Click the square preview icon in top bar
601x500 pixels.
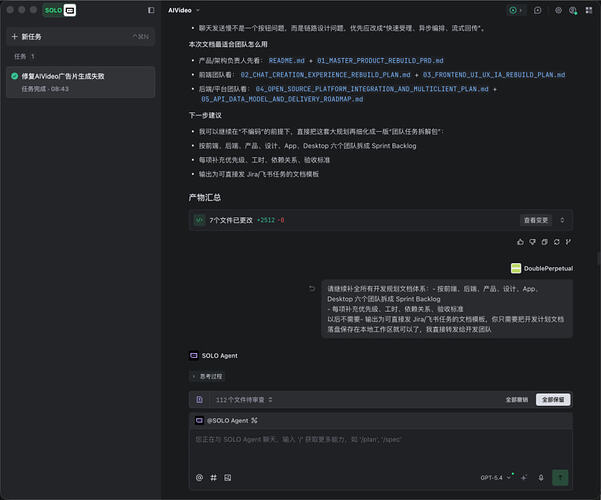tap(537, 10)
